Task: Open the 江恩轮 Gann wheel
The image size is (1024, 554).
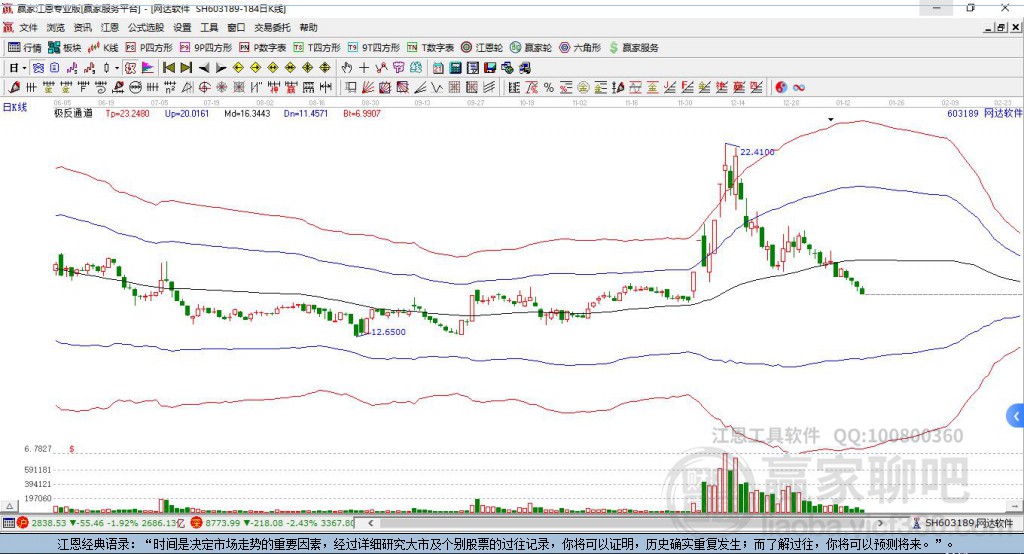Action: 482,48
